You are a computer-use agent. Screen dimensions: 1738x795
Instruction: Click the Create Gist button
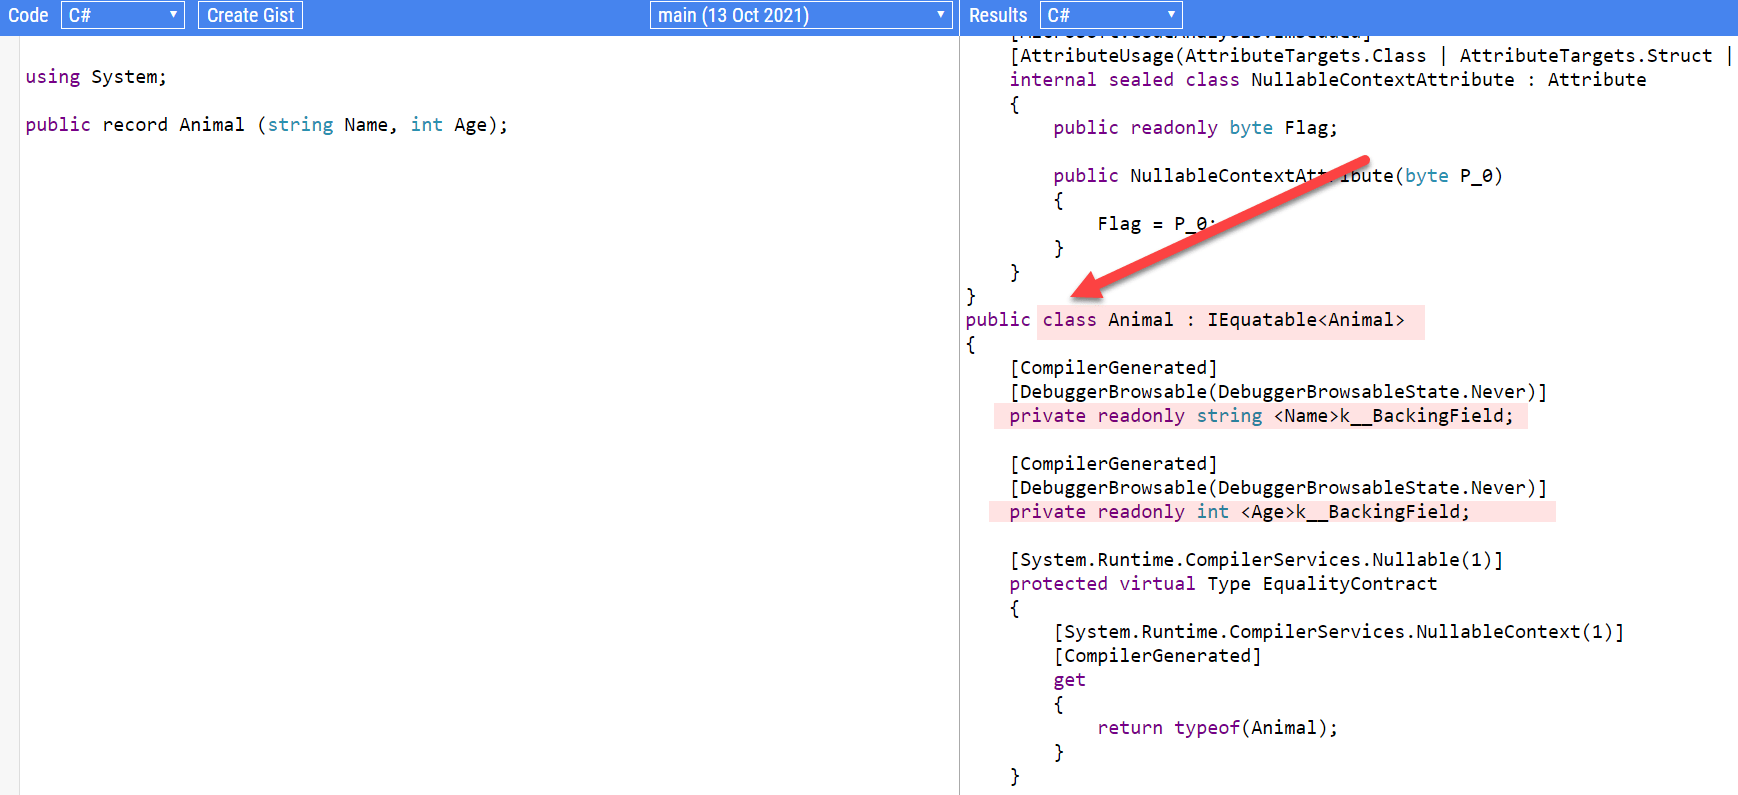point(250,15)
